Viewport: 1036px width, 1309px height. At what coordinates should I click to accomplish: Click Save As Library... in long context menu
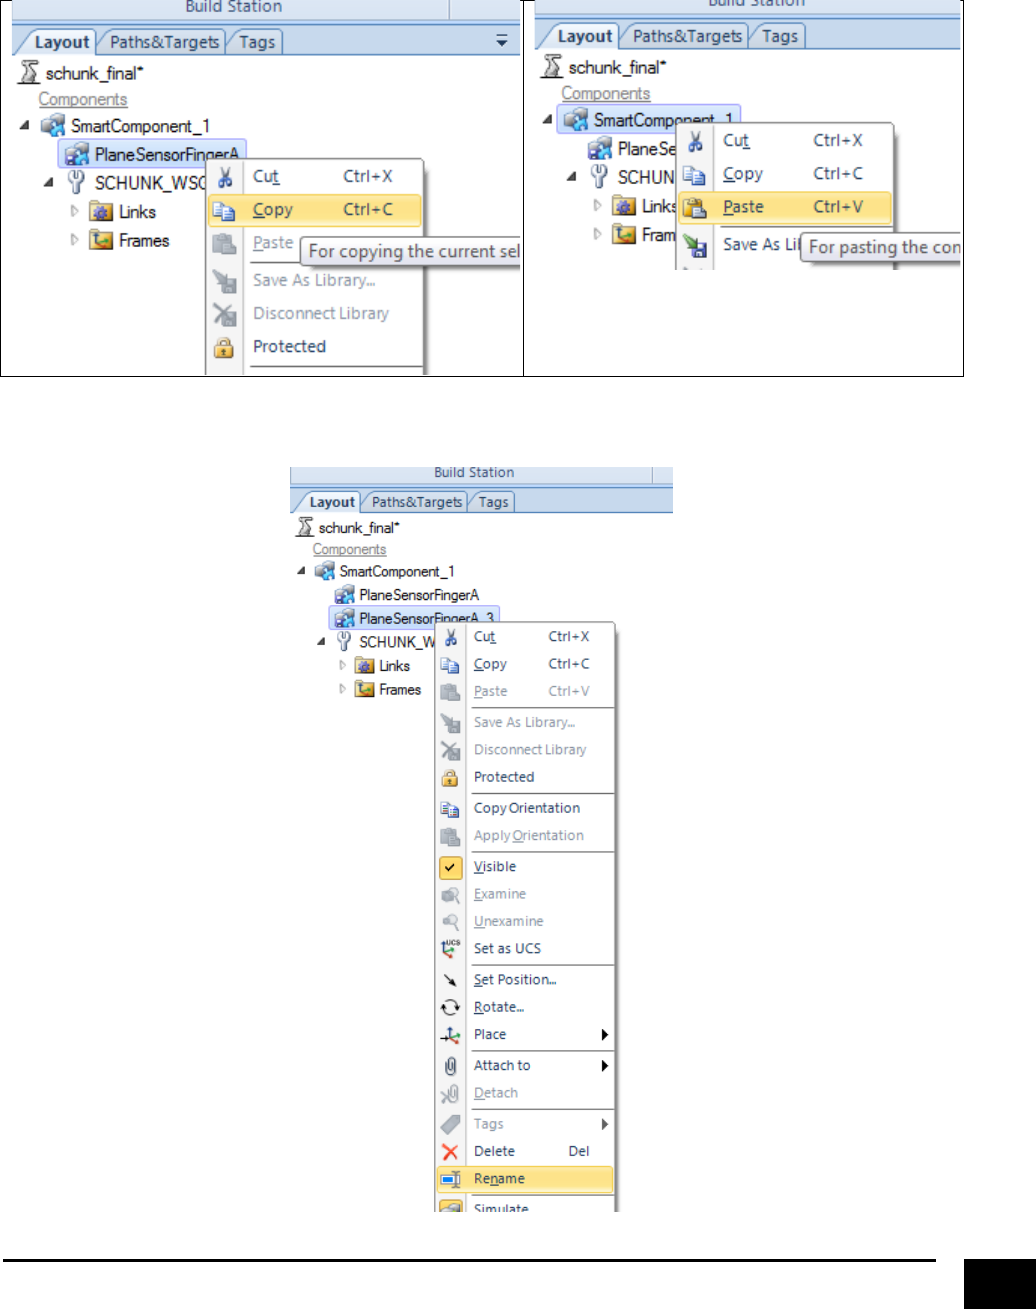pos(524,722)
